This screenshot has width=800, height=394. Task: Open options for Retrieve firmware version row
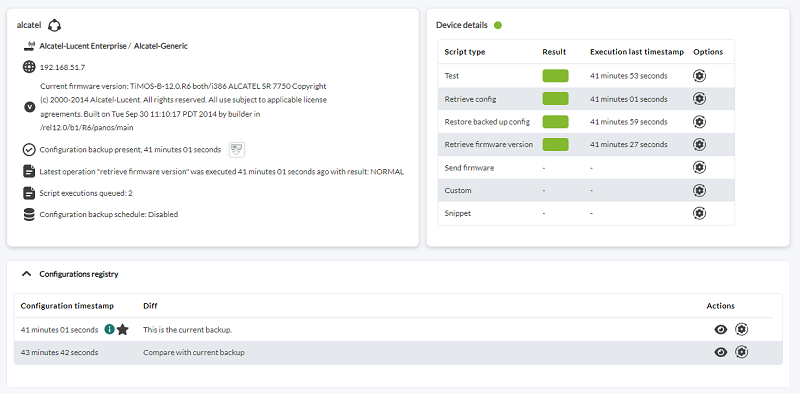coord(699,144)
